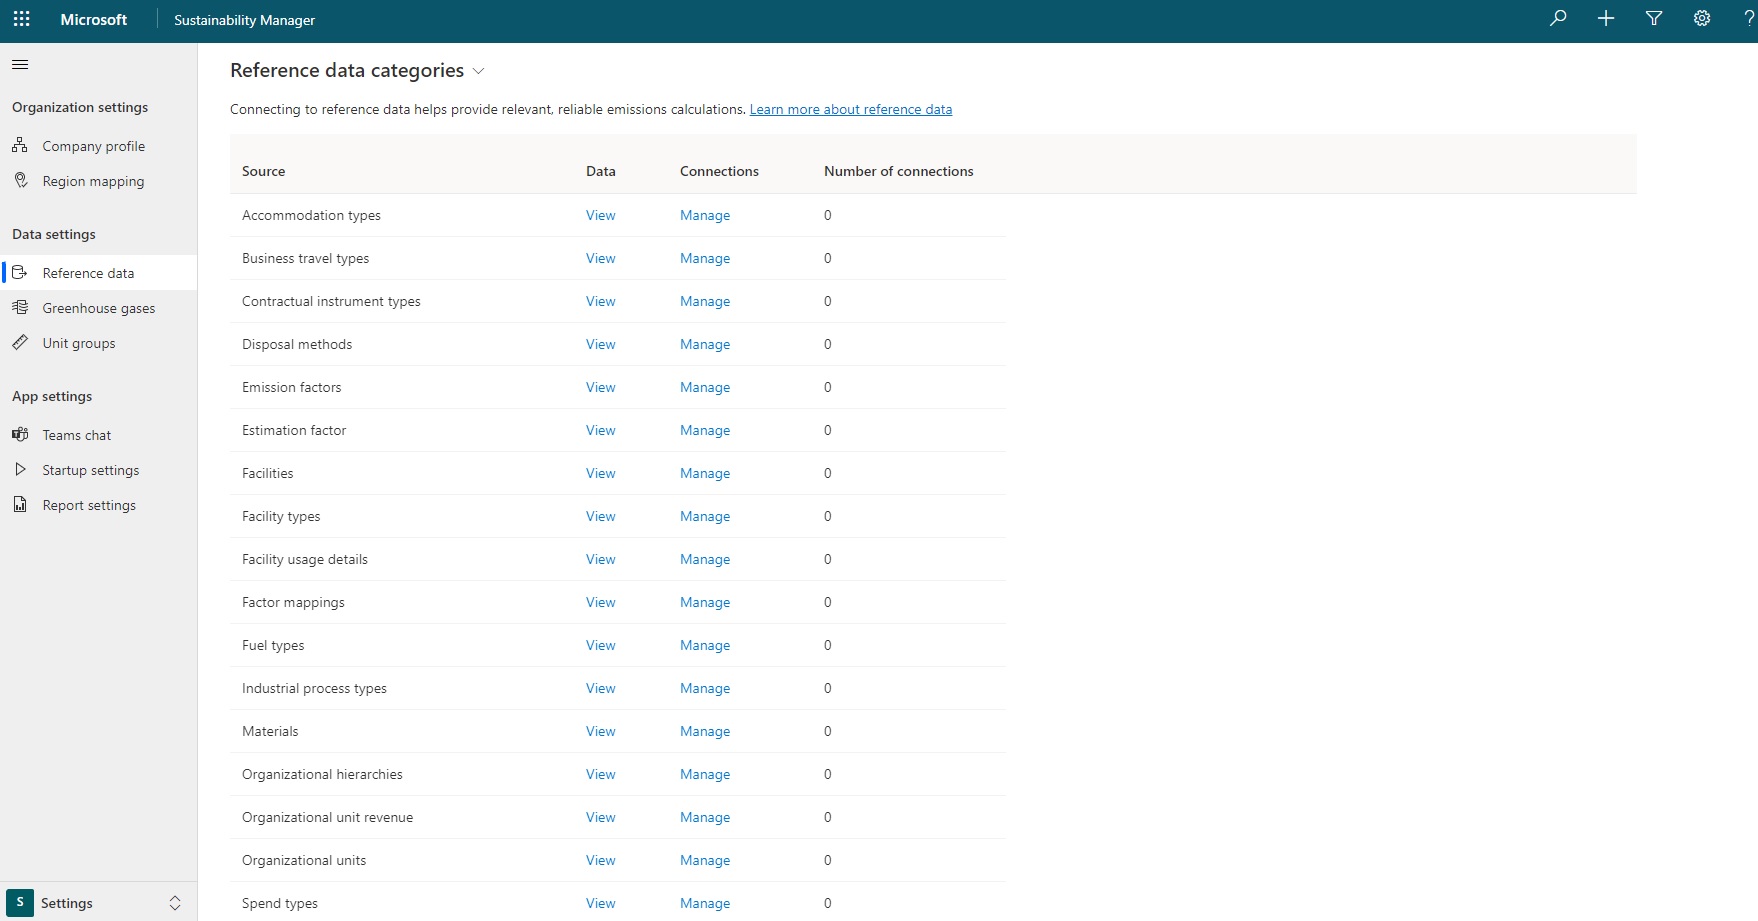Open the filter icon in top bar
Image resolution: width=1758 pixels, height=921 pixels.
(x=1654, y=18)
